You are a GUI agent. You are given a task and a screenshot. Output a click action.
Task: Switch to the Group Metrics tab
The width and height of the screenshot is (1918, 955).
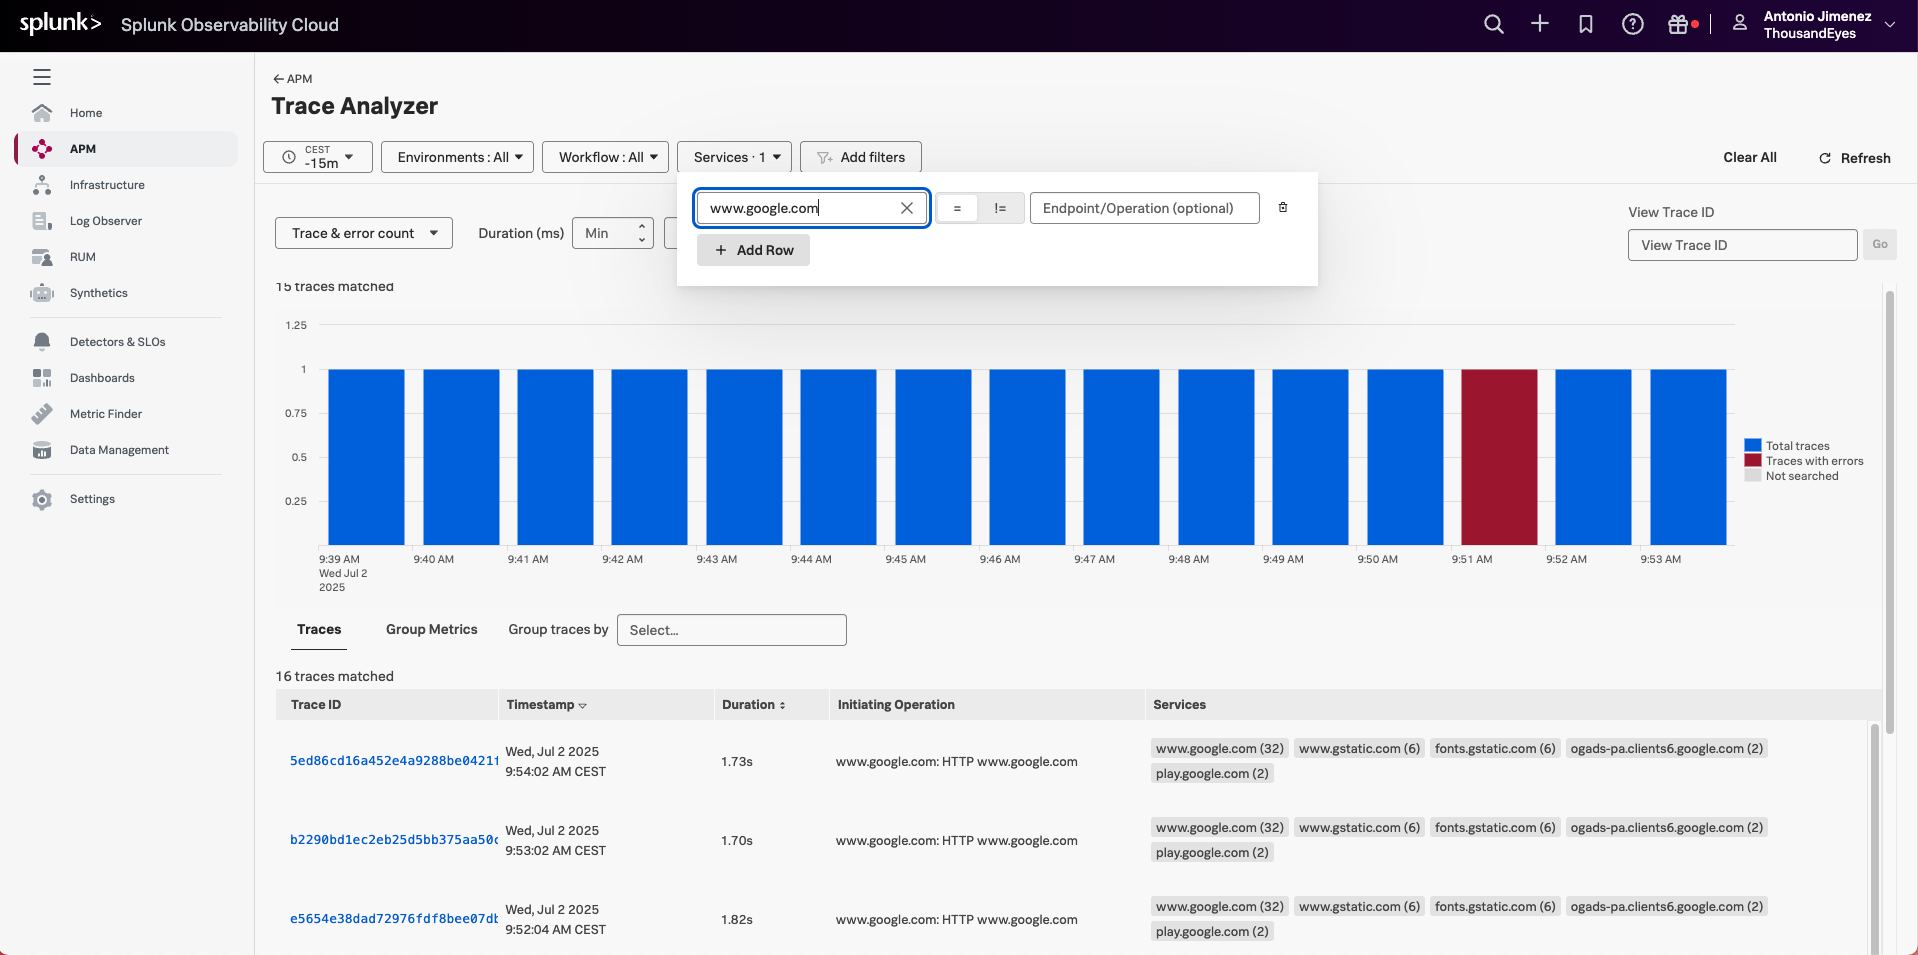432,629
